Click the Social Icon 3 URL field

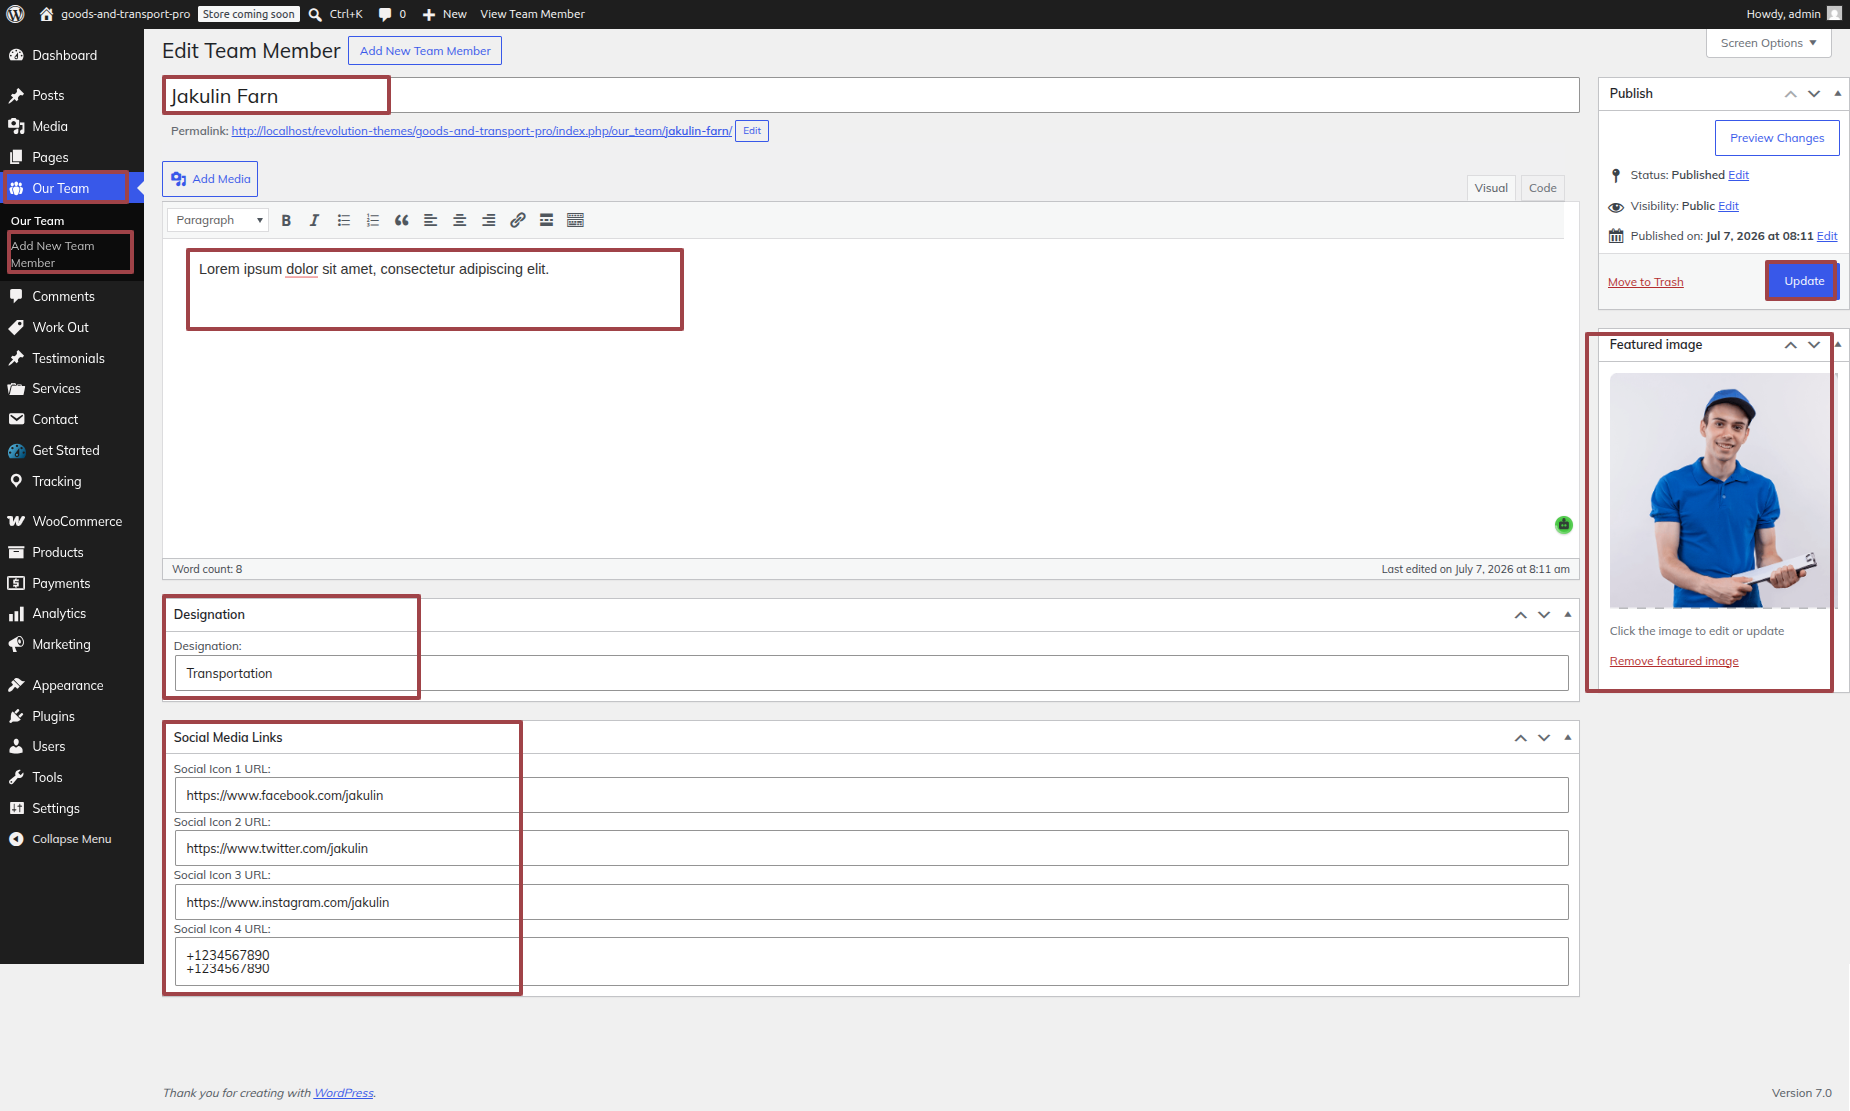pyautogui.click(x=871, y=902)
